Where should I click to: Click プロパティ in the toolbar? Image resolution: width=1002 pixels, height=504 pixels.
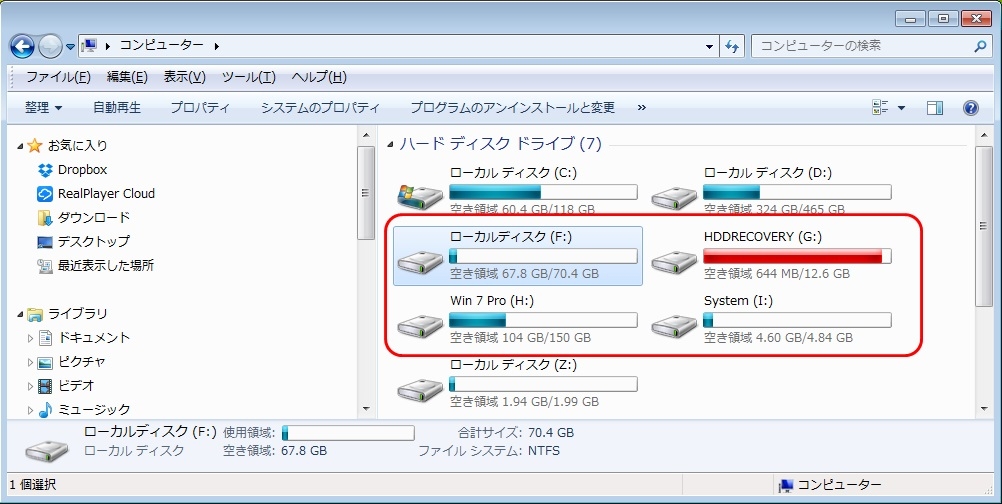click(200, 108)
